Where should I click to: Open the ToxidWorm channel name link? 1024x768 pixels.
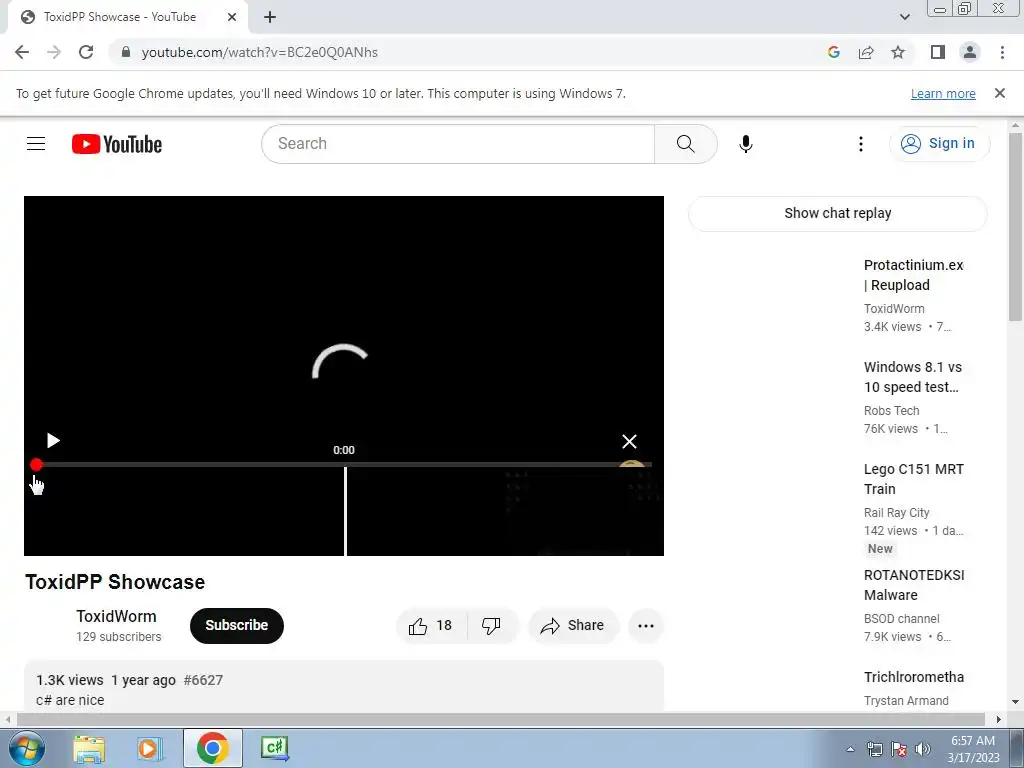(x=116, y=616)
